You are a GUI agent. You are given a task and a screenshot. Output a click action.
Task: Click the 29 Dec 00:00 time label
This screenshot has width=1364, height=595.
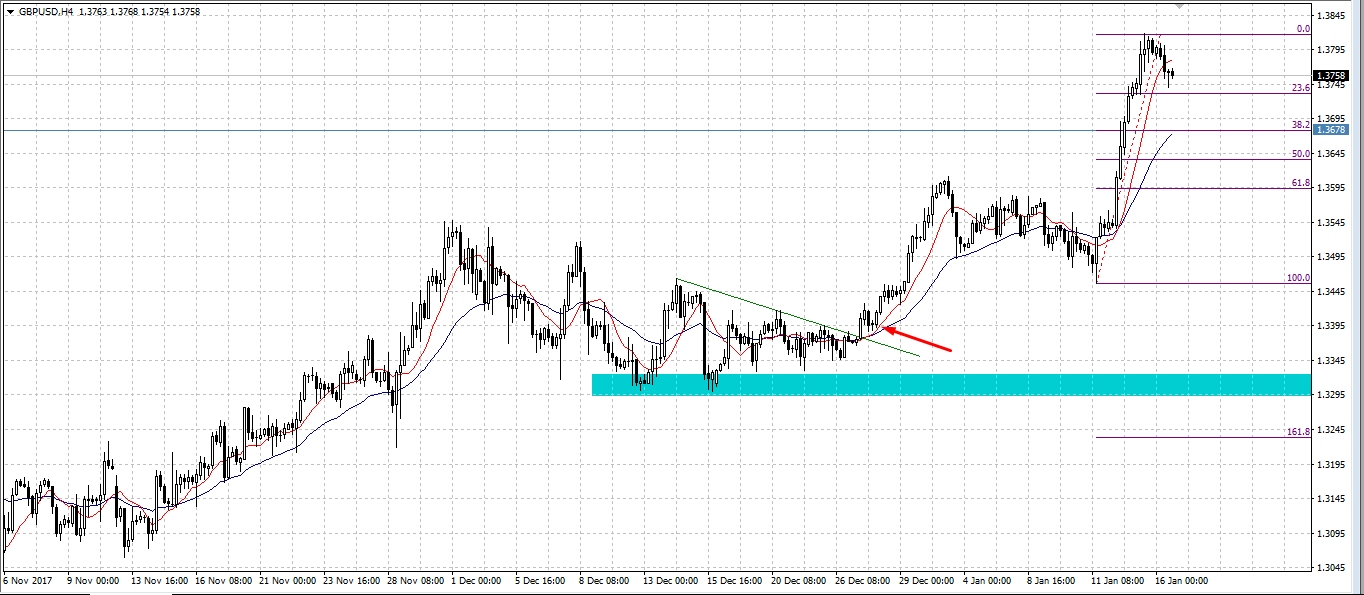(x=927, y=580)
